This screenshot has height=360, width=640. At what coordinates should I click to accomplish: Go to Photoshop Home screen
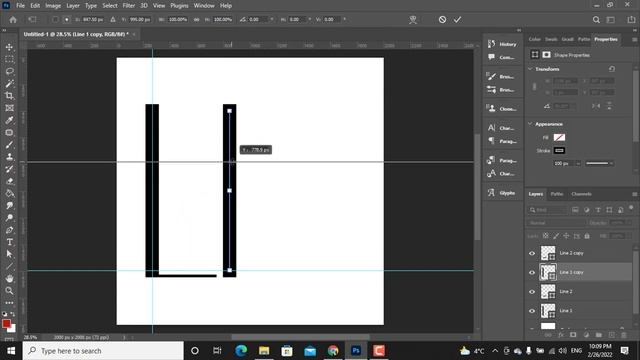(13, 20)
